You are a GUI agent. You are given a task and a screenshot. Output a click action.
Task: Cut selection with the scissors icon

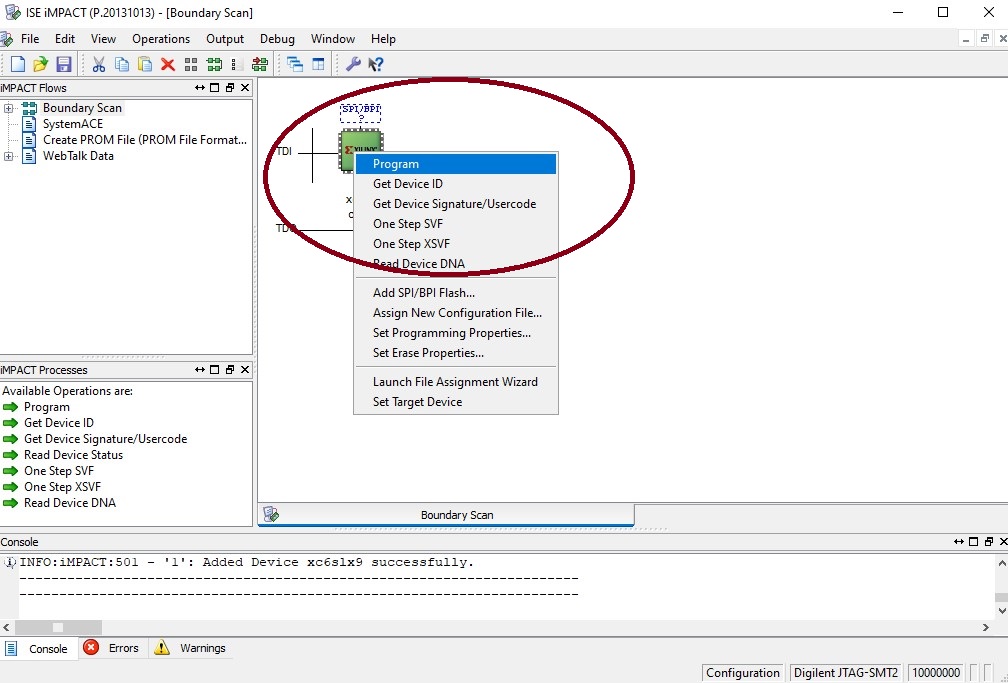(x=98, y=64)
